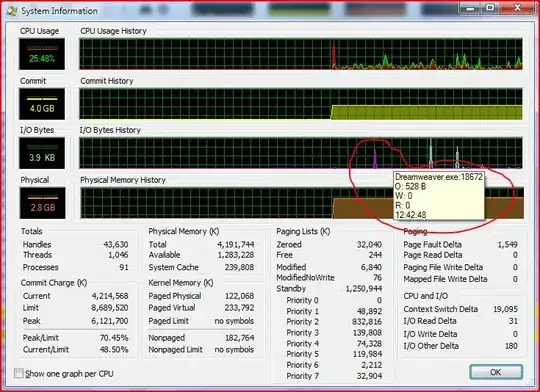Click the Peak/Limit value 70.45%
Image resolution: width=540 pixels, height=392 pixels.
tap(114, 338)
